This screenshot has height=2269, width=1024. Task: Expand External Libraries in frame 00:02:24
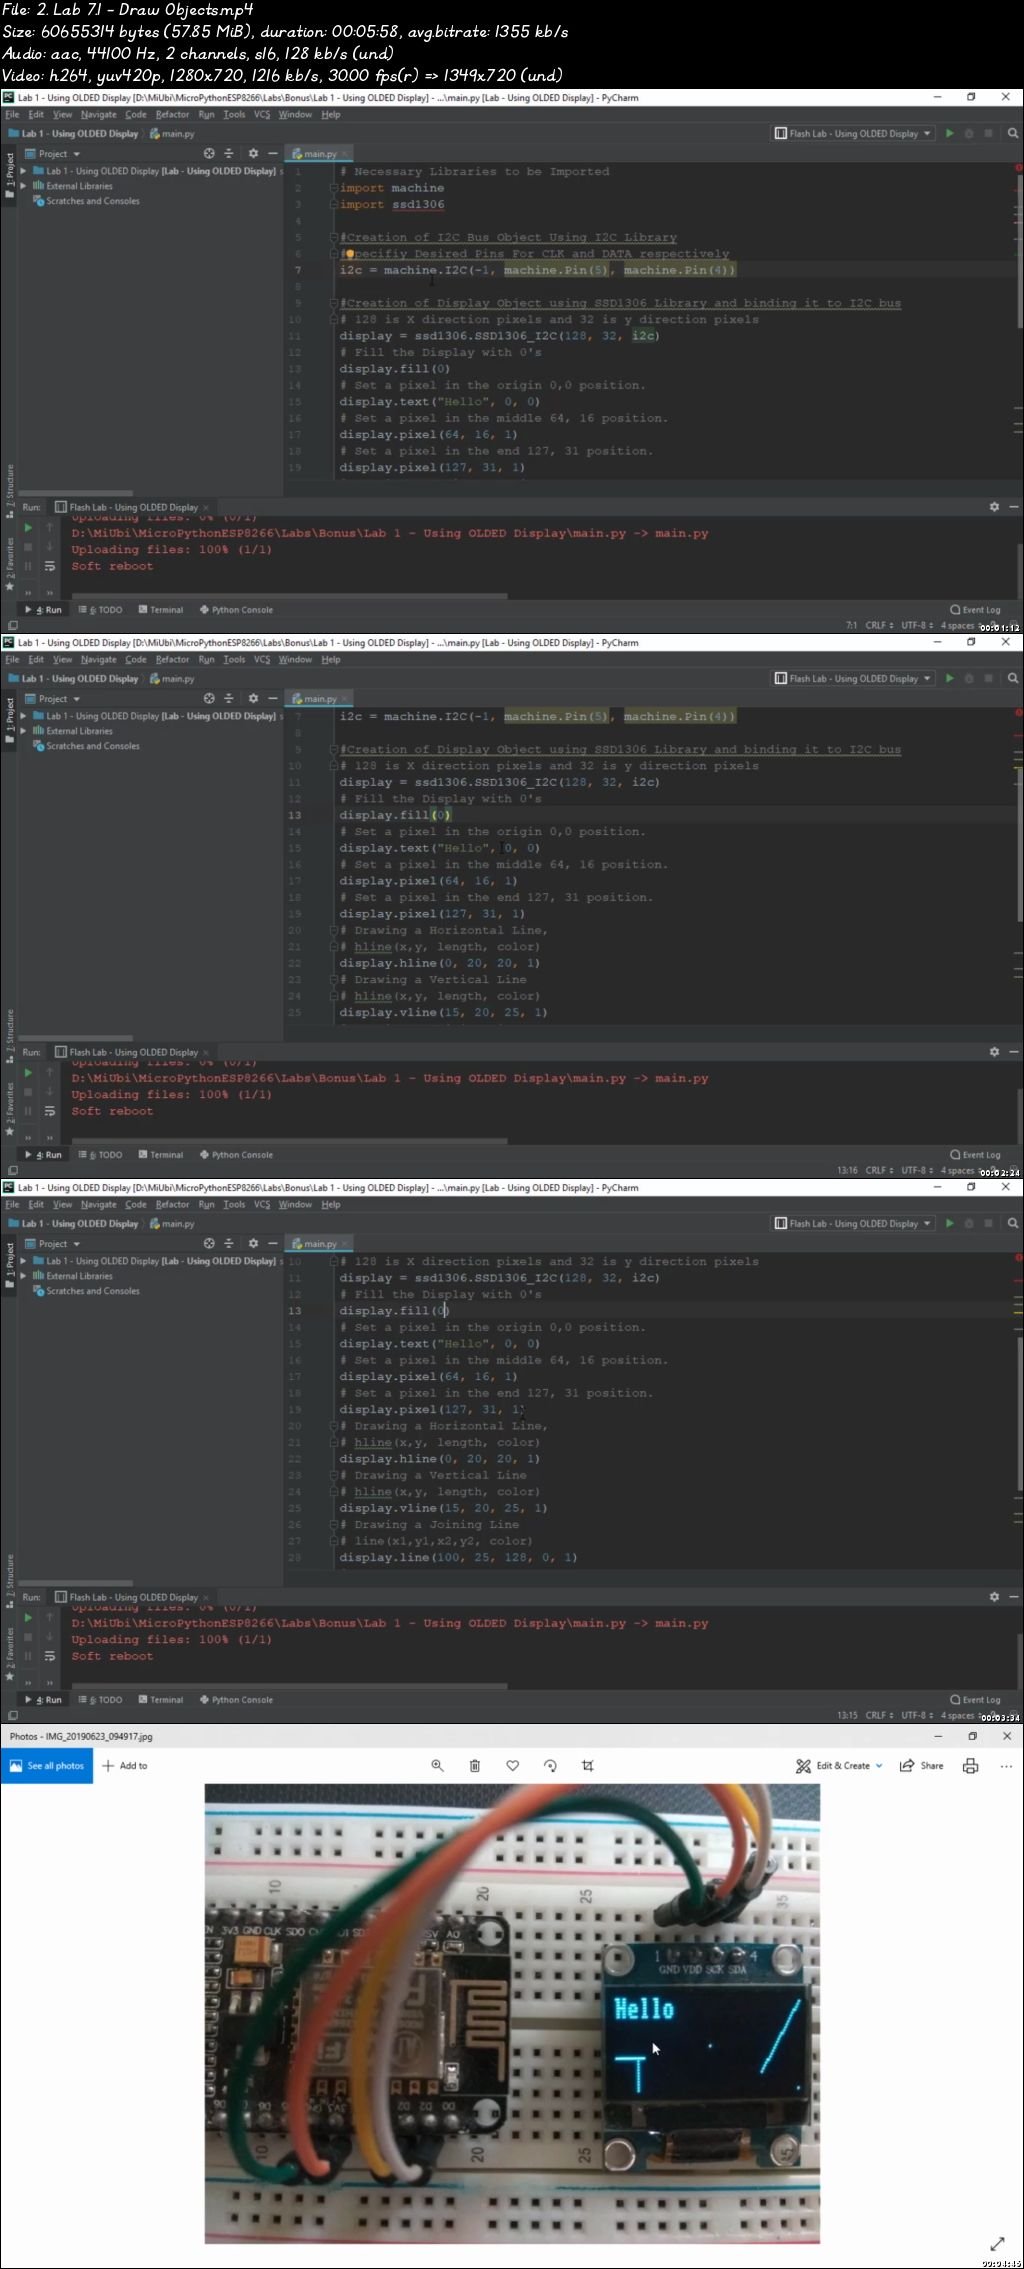point(24,731)
